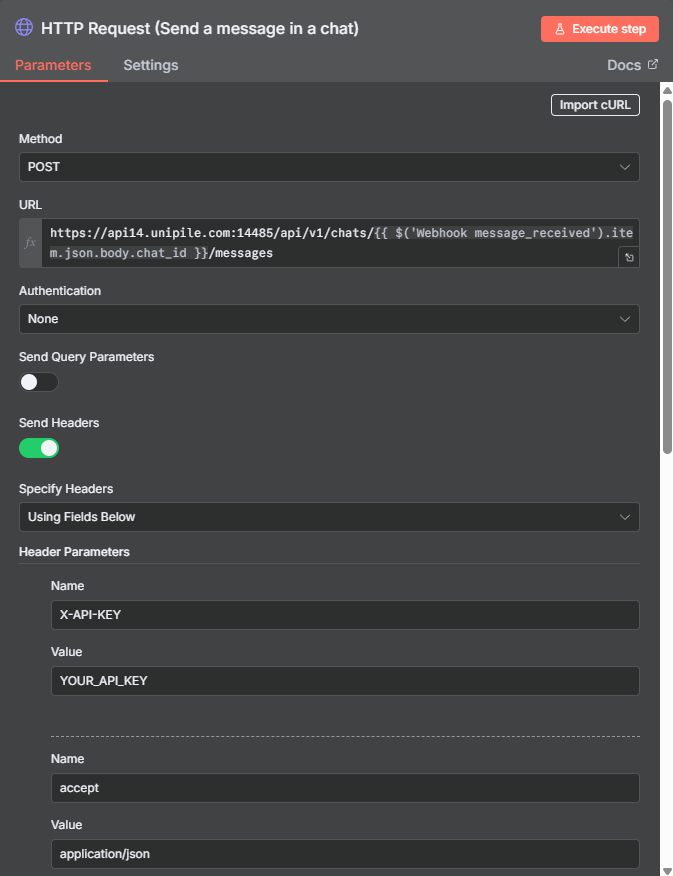The image size is (673, 876).
Task: Open the URL expression editor expand icon
Action: click(x=629, y=258)
